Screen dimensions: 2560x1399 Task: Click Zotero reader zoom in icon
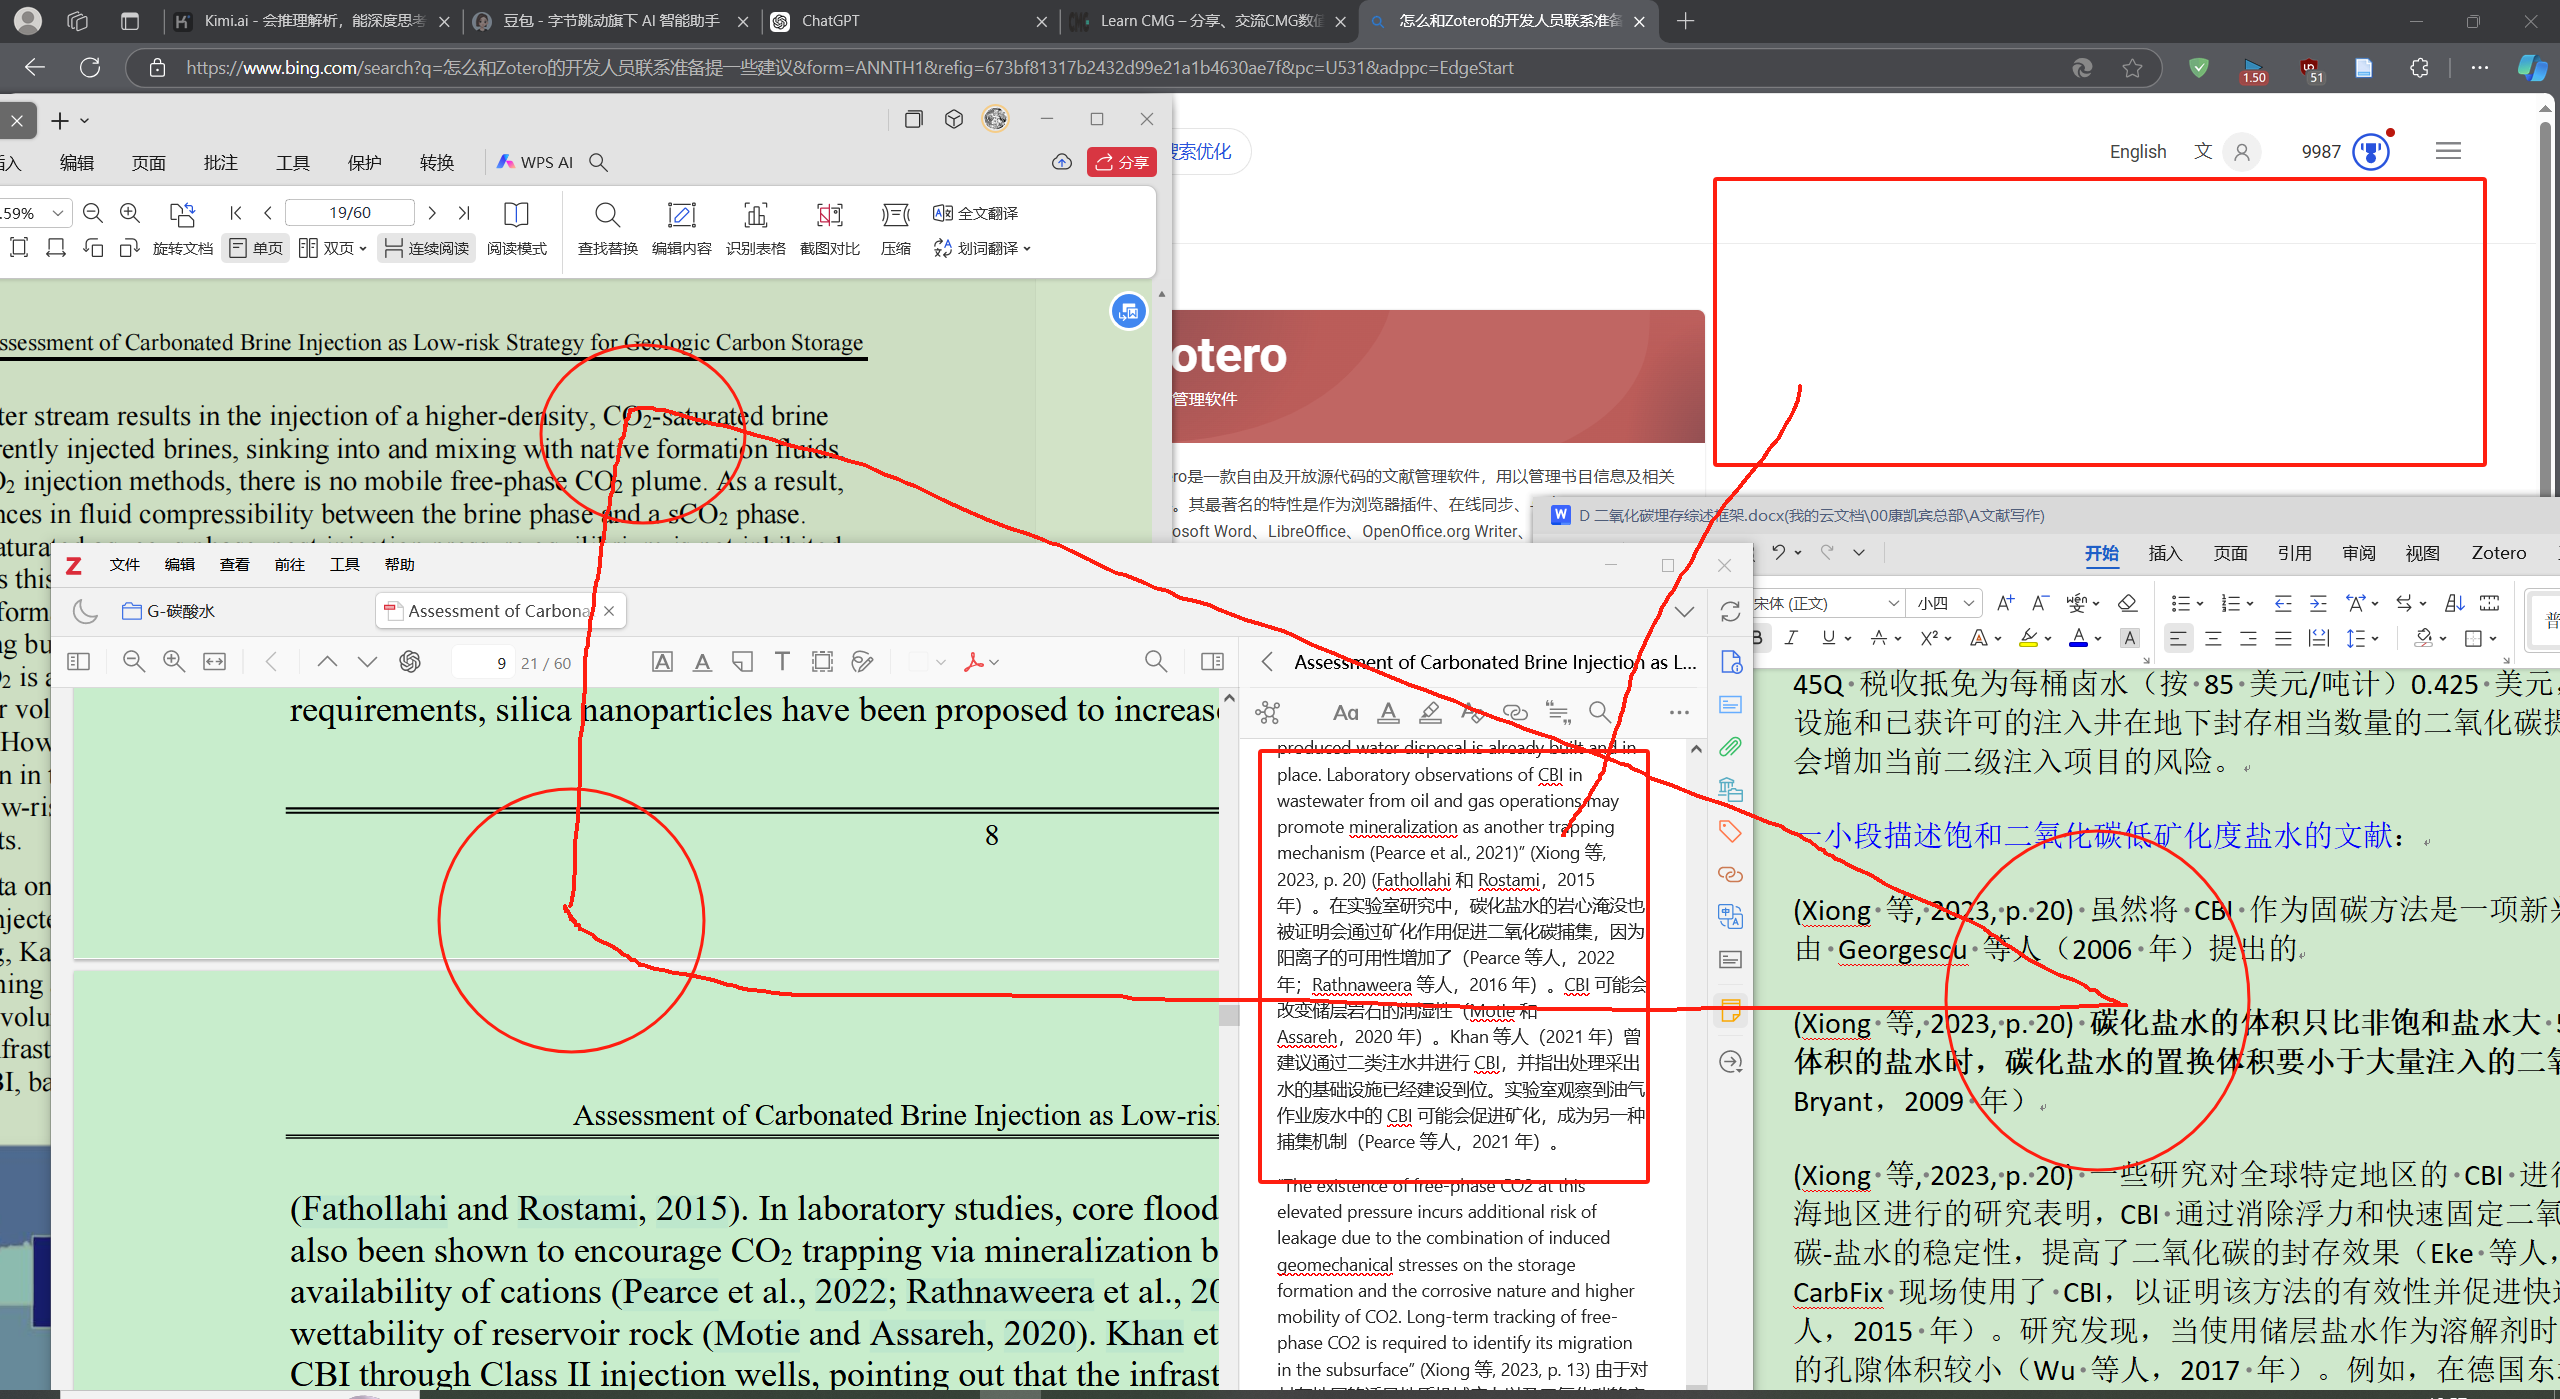coord(174,662)
